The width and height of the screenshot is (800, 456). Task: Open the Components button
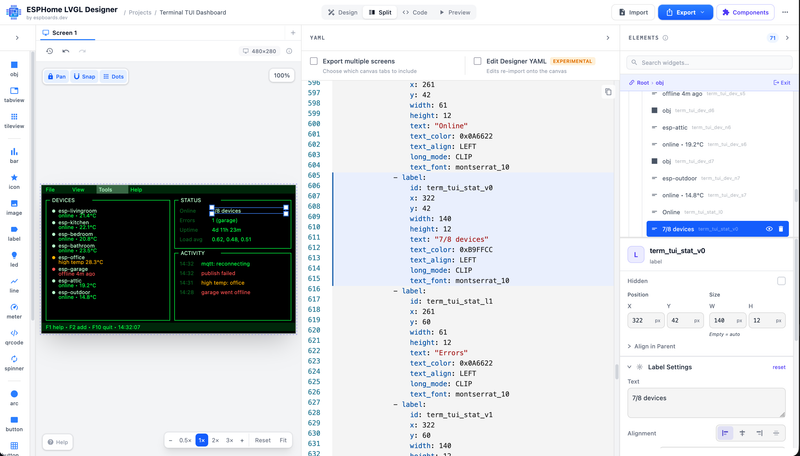click(745, 12)
